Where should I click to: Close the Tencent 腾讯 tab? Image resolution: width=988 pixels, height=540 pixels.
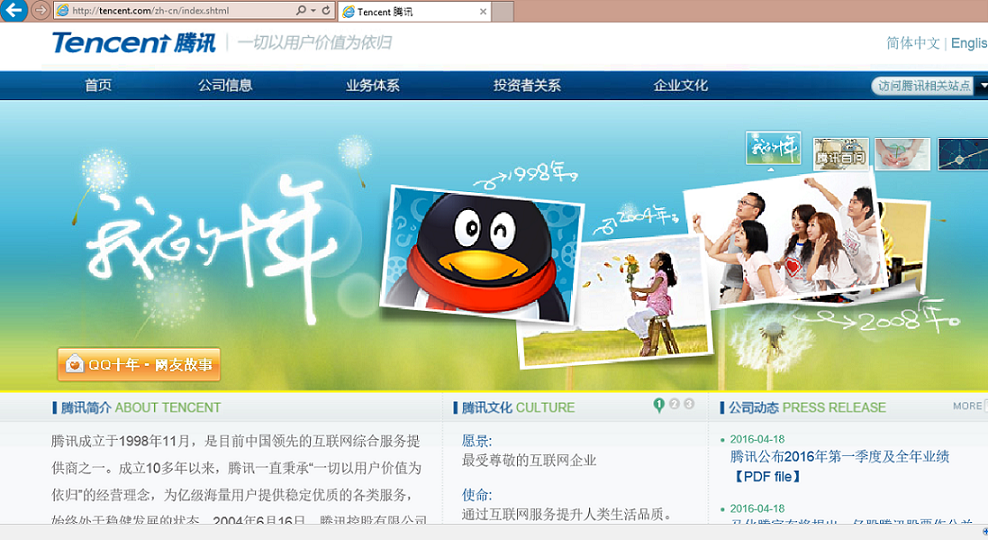point(483,11)
